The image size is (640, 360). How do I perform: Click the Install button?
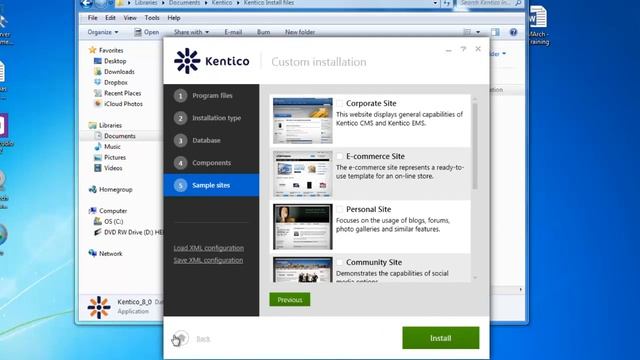(x=441, y=338)
